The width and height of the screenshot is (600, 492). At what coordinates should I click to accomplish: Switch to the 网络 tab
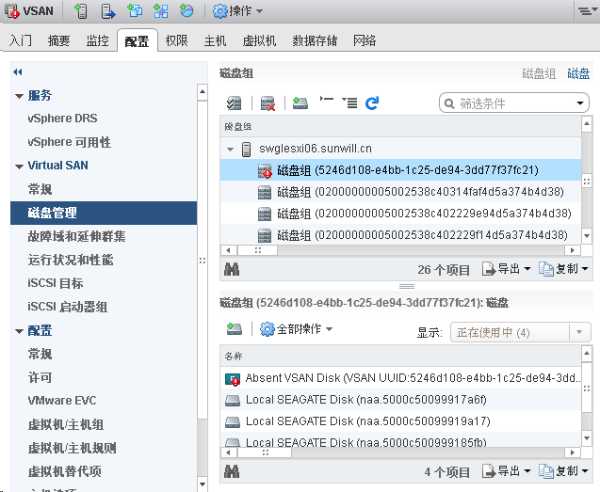[364, 40]
